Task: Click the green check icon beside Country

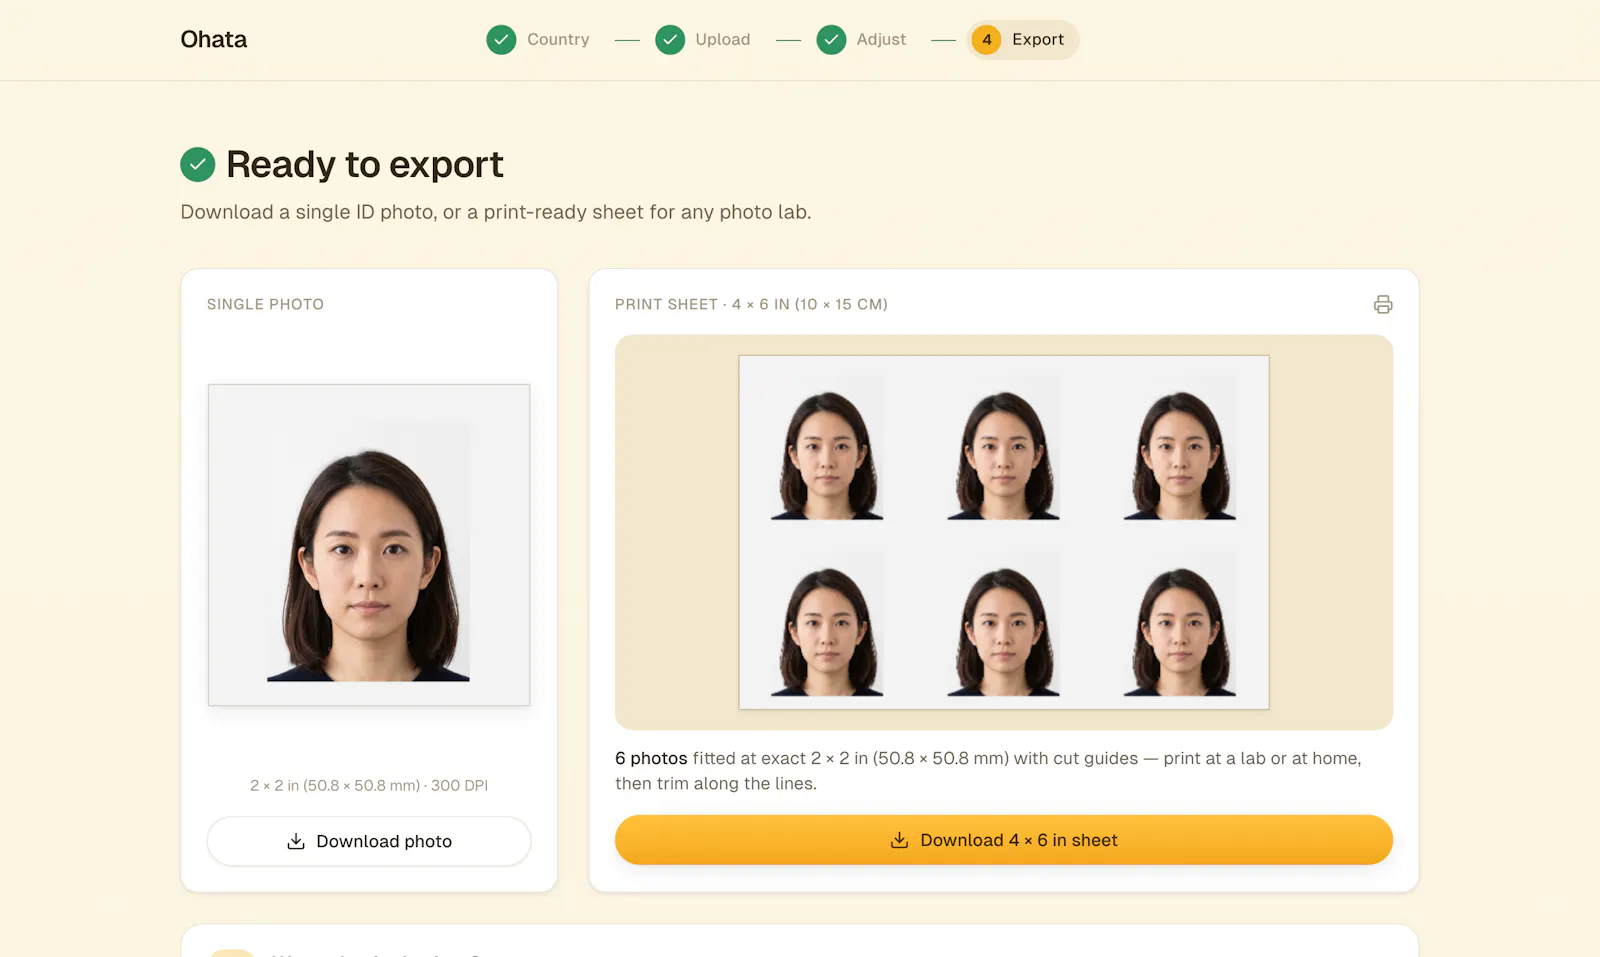Action: pyautogui.click(x=501, y=39)
